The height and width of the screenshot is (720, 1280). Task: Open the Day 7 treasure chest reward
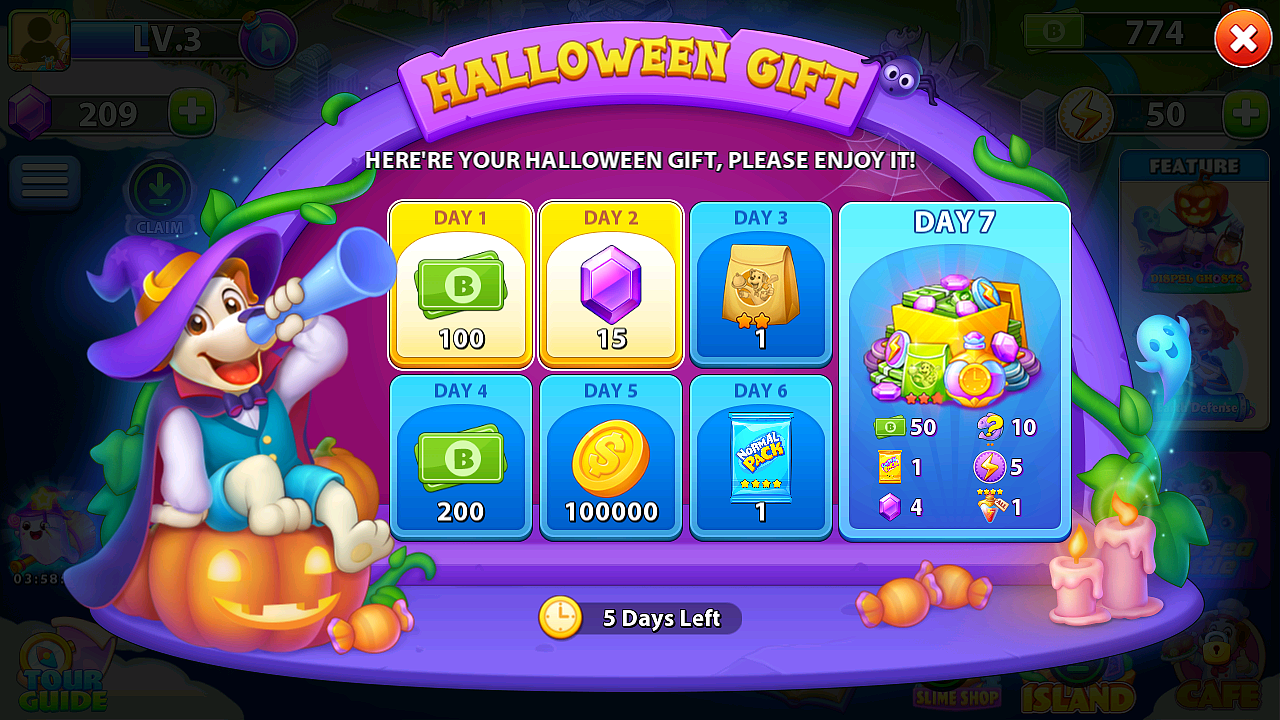[x=955, y=370]
